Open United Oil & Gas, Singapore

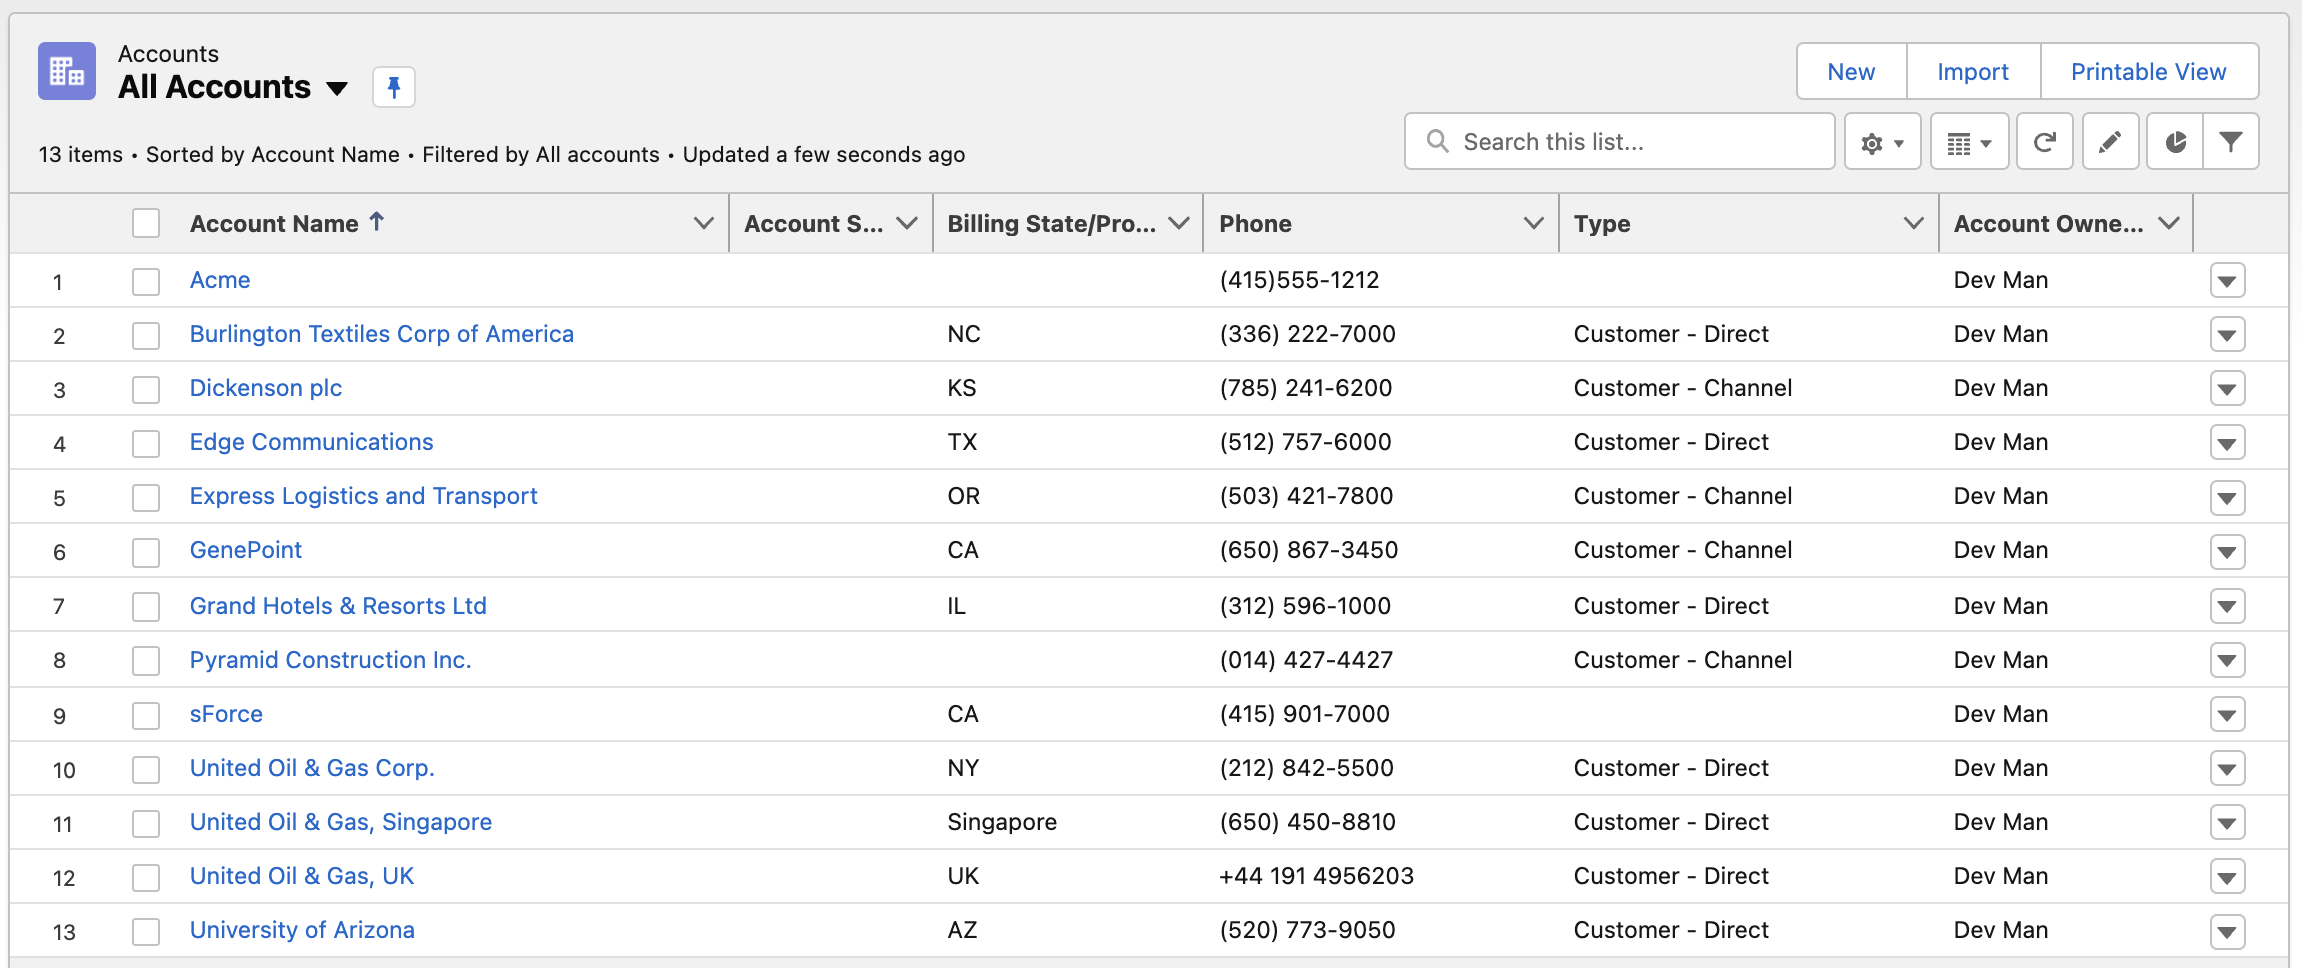[x=341, y=822]
